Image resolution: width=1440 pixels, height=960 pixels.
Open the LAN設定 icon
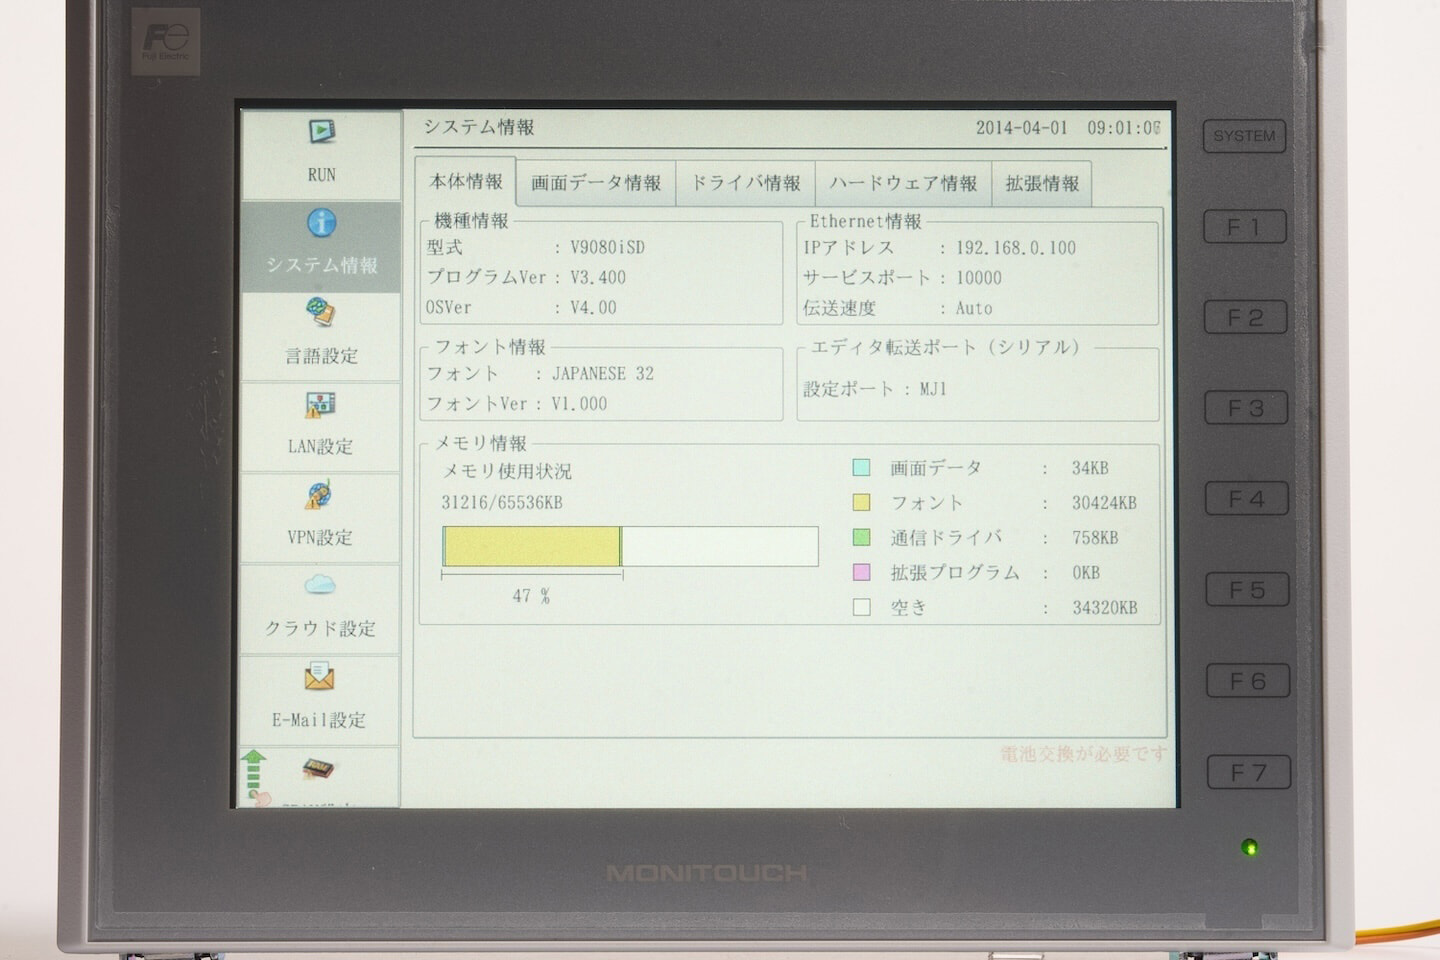pos(320,405)
